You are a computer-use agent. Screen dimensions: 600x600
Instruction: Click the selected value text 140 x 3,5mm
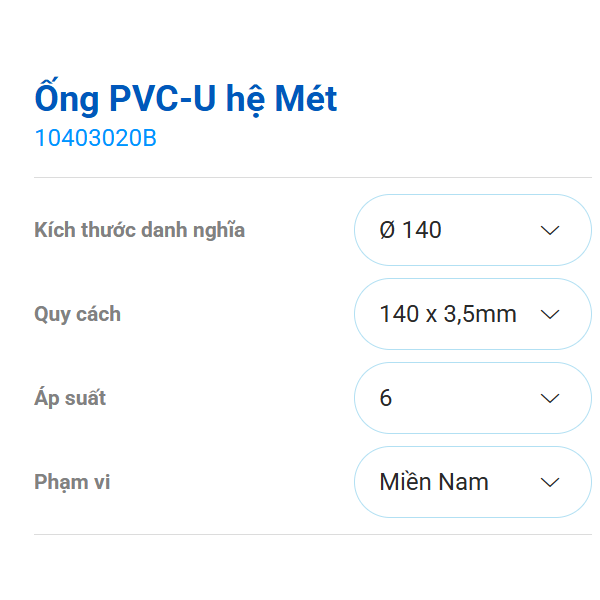coord(448,314)
